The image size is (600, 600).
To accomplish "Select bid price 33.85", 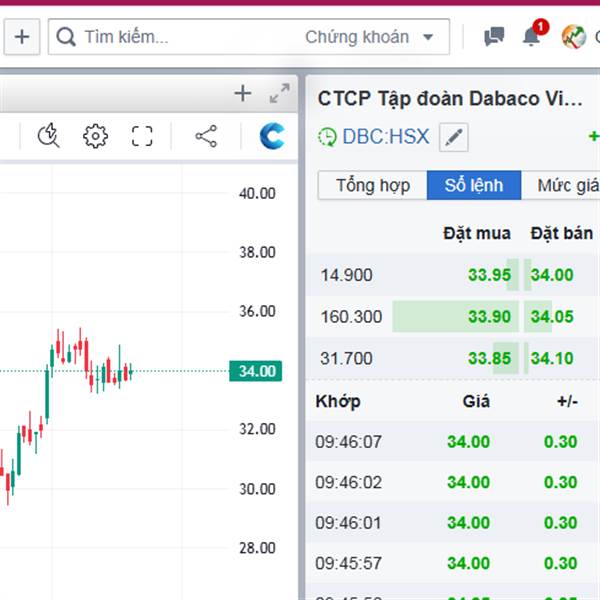I will [489, 358].
